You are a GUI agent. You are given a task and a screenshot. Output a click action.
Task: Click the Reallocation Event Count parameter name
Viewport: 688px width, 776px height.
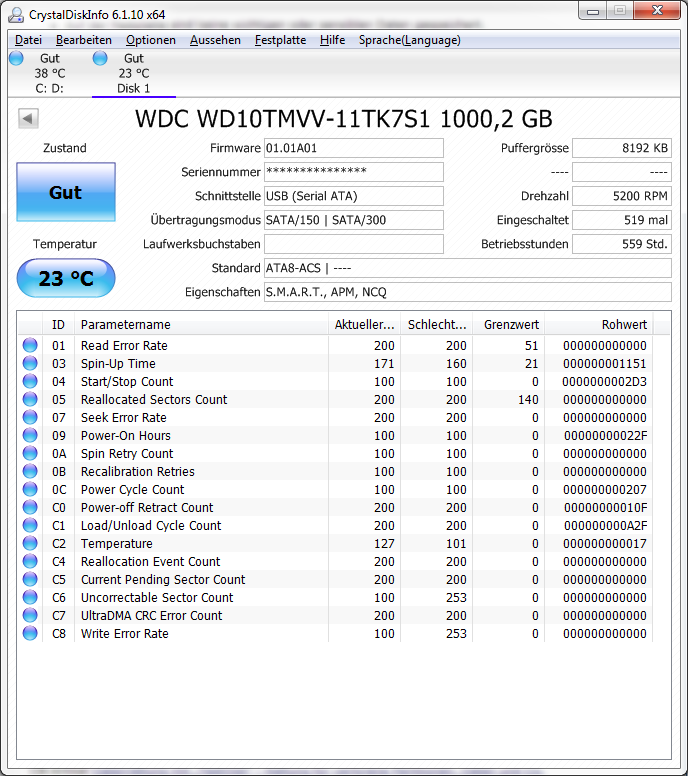[150, 561]
